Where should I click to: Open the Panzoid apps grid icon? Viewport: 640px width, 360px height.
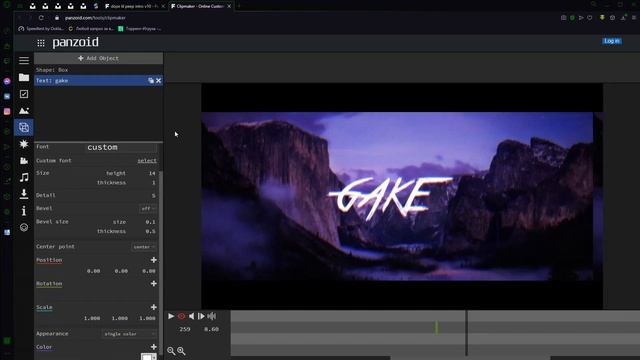point(41,43)
